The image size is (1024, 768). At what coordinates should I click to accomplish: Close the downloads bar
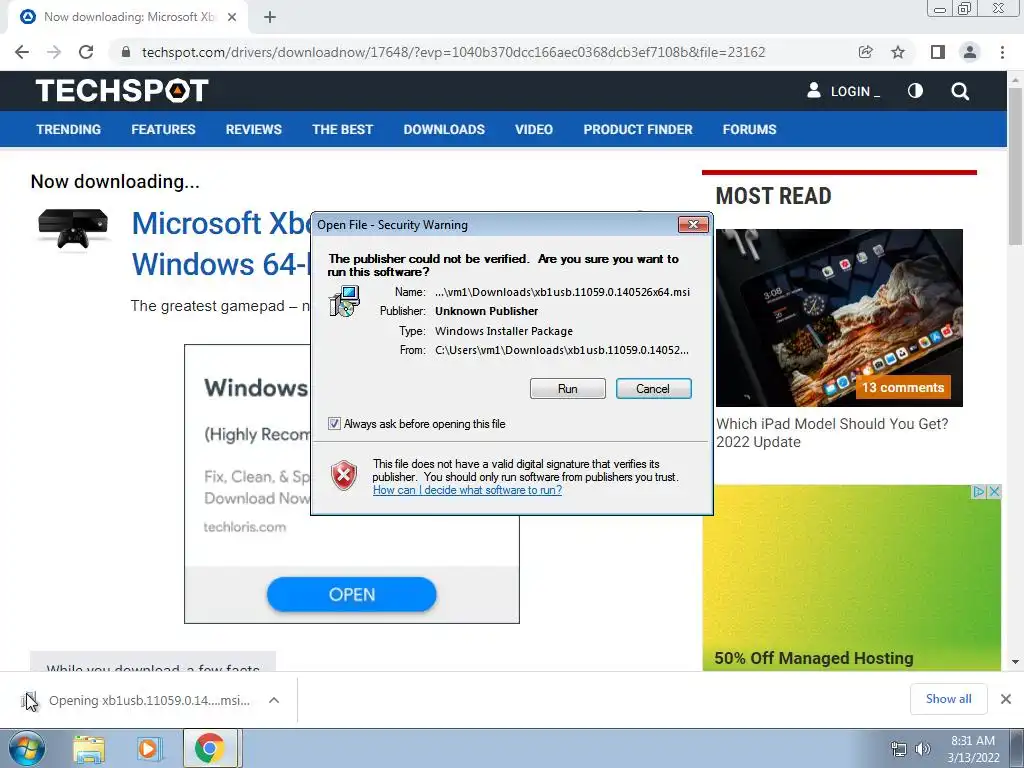(x=1006, y=699)
